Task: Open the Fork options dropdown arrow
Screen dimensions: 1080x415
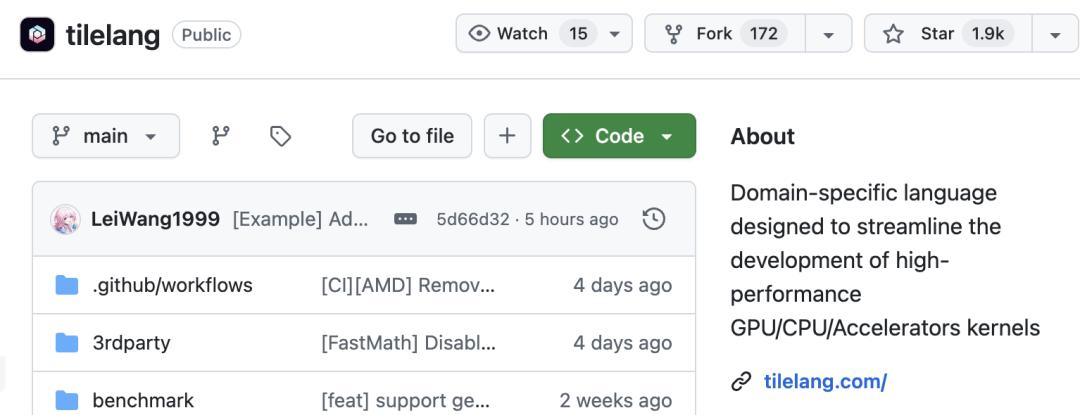Action: (829, 34)
